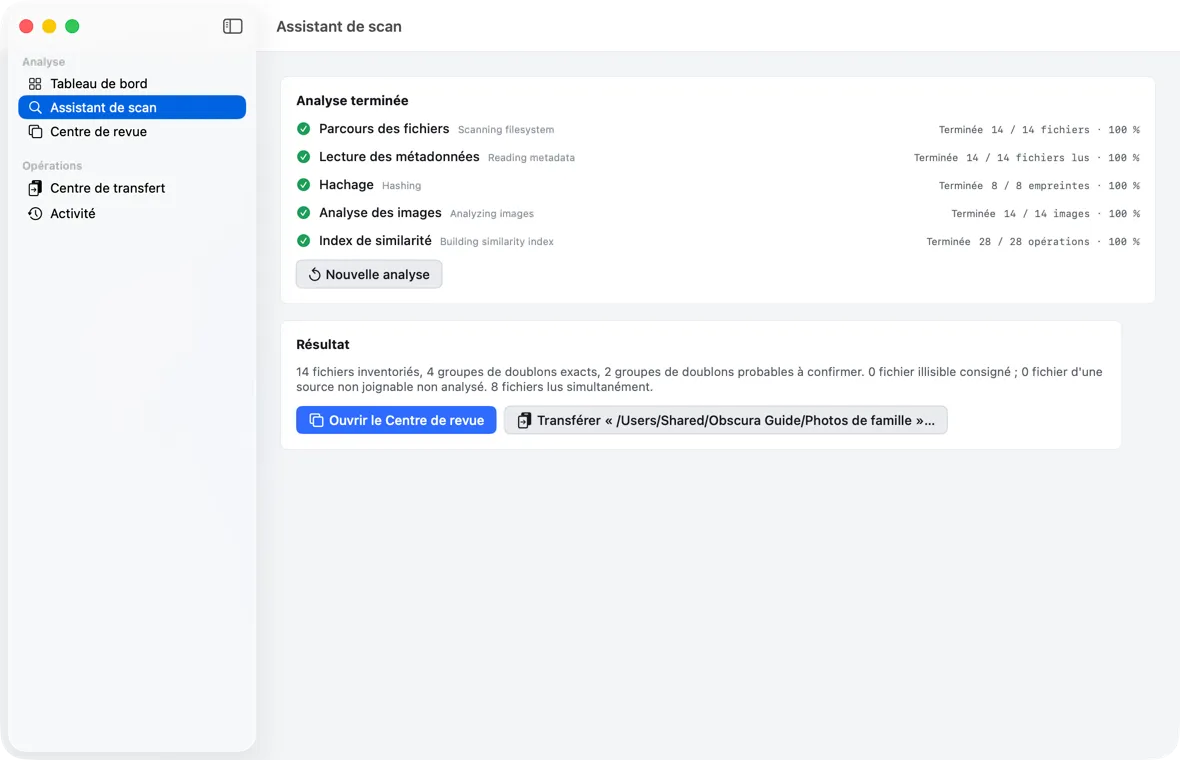This screenshot has height=760, width=1180.
Task: Click the green macOS fullscreen button
Action: [x=72, y=26]
